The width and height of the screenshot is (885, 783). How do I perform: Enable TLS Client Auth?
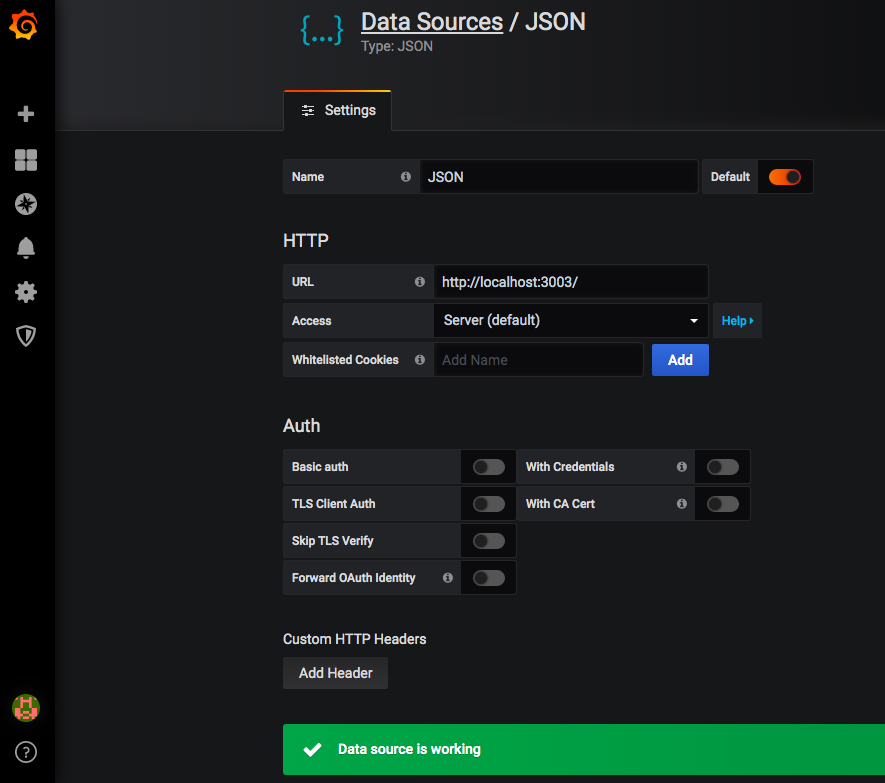coord(488,503)
